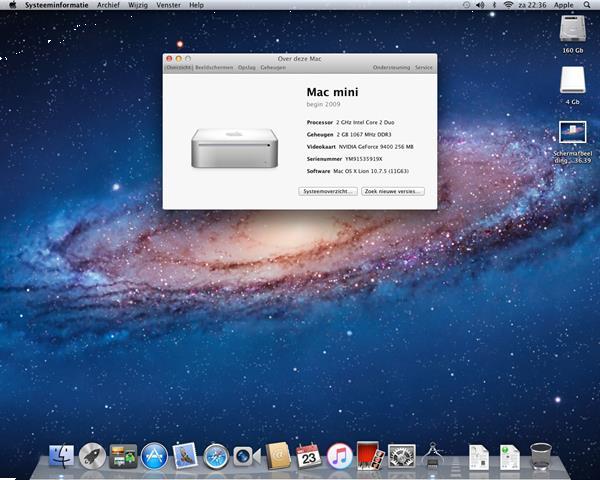This screenshot has height=480, width=600.
Task: Open Finder from the dock
Action: [x=61, y=456]
